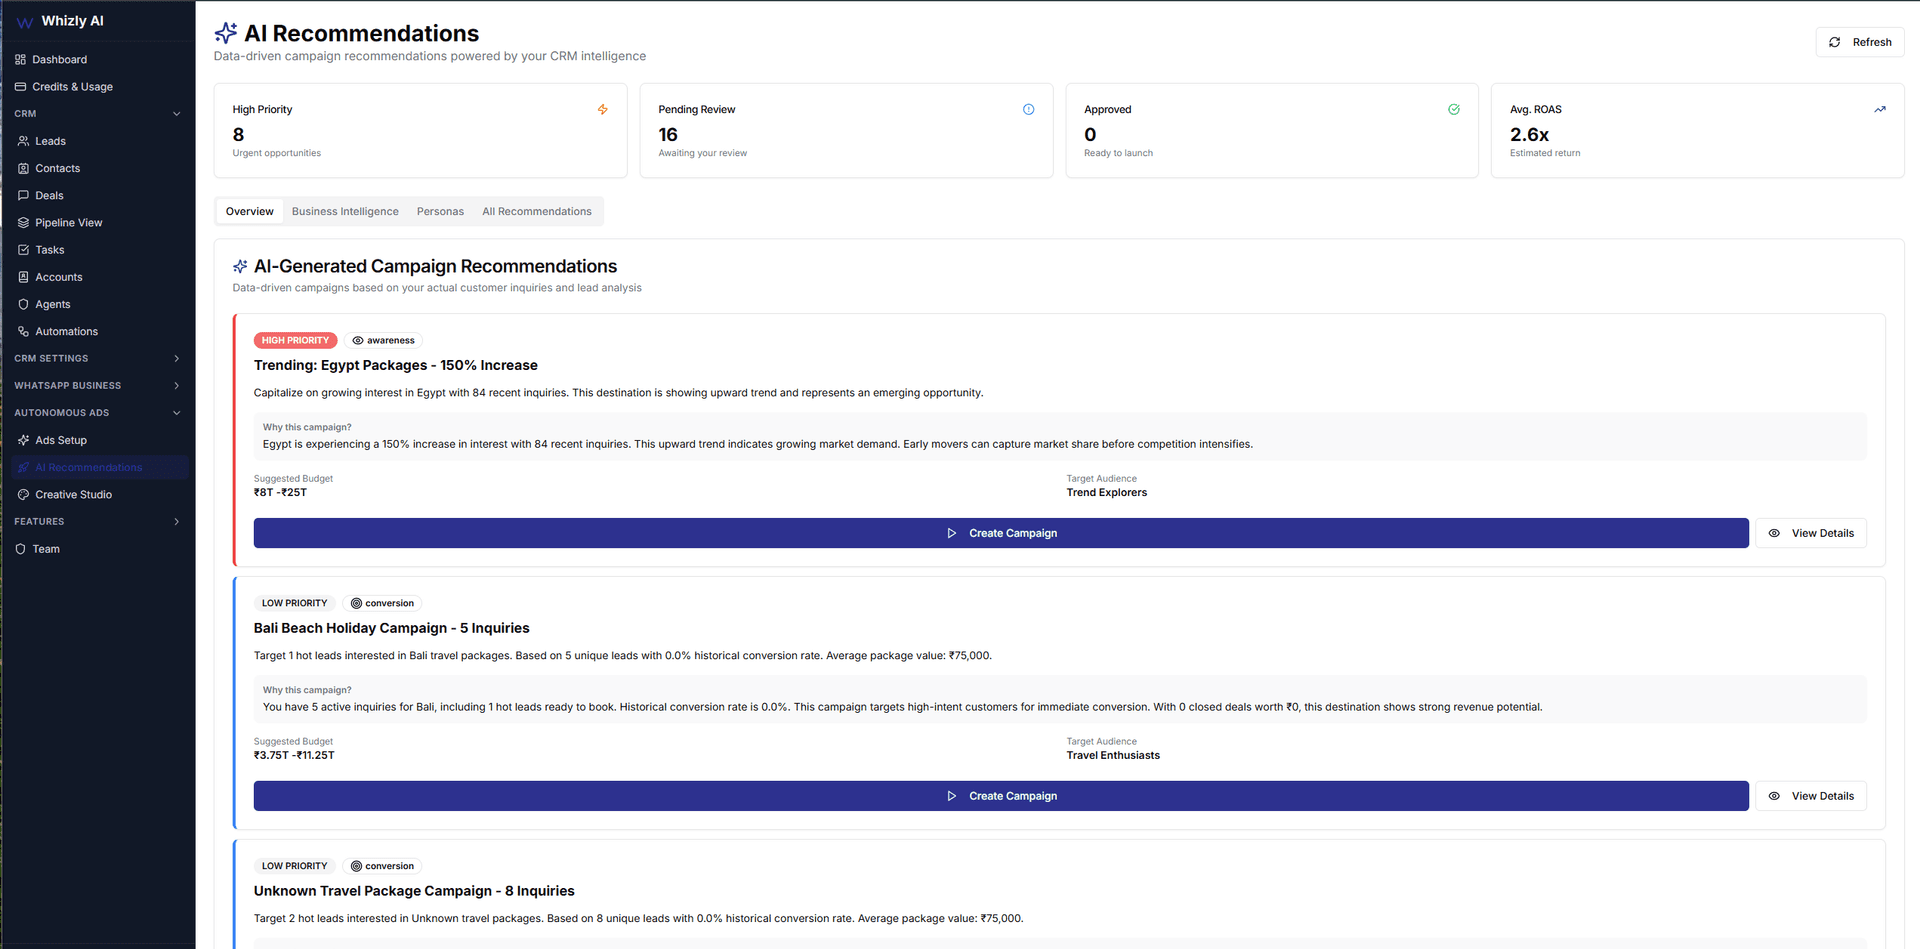The width and height of the screenshot is (1920, 949).
Task: Select the Ads Setup icon
Action: [22, 440]
